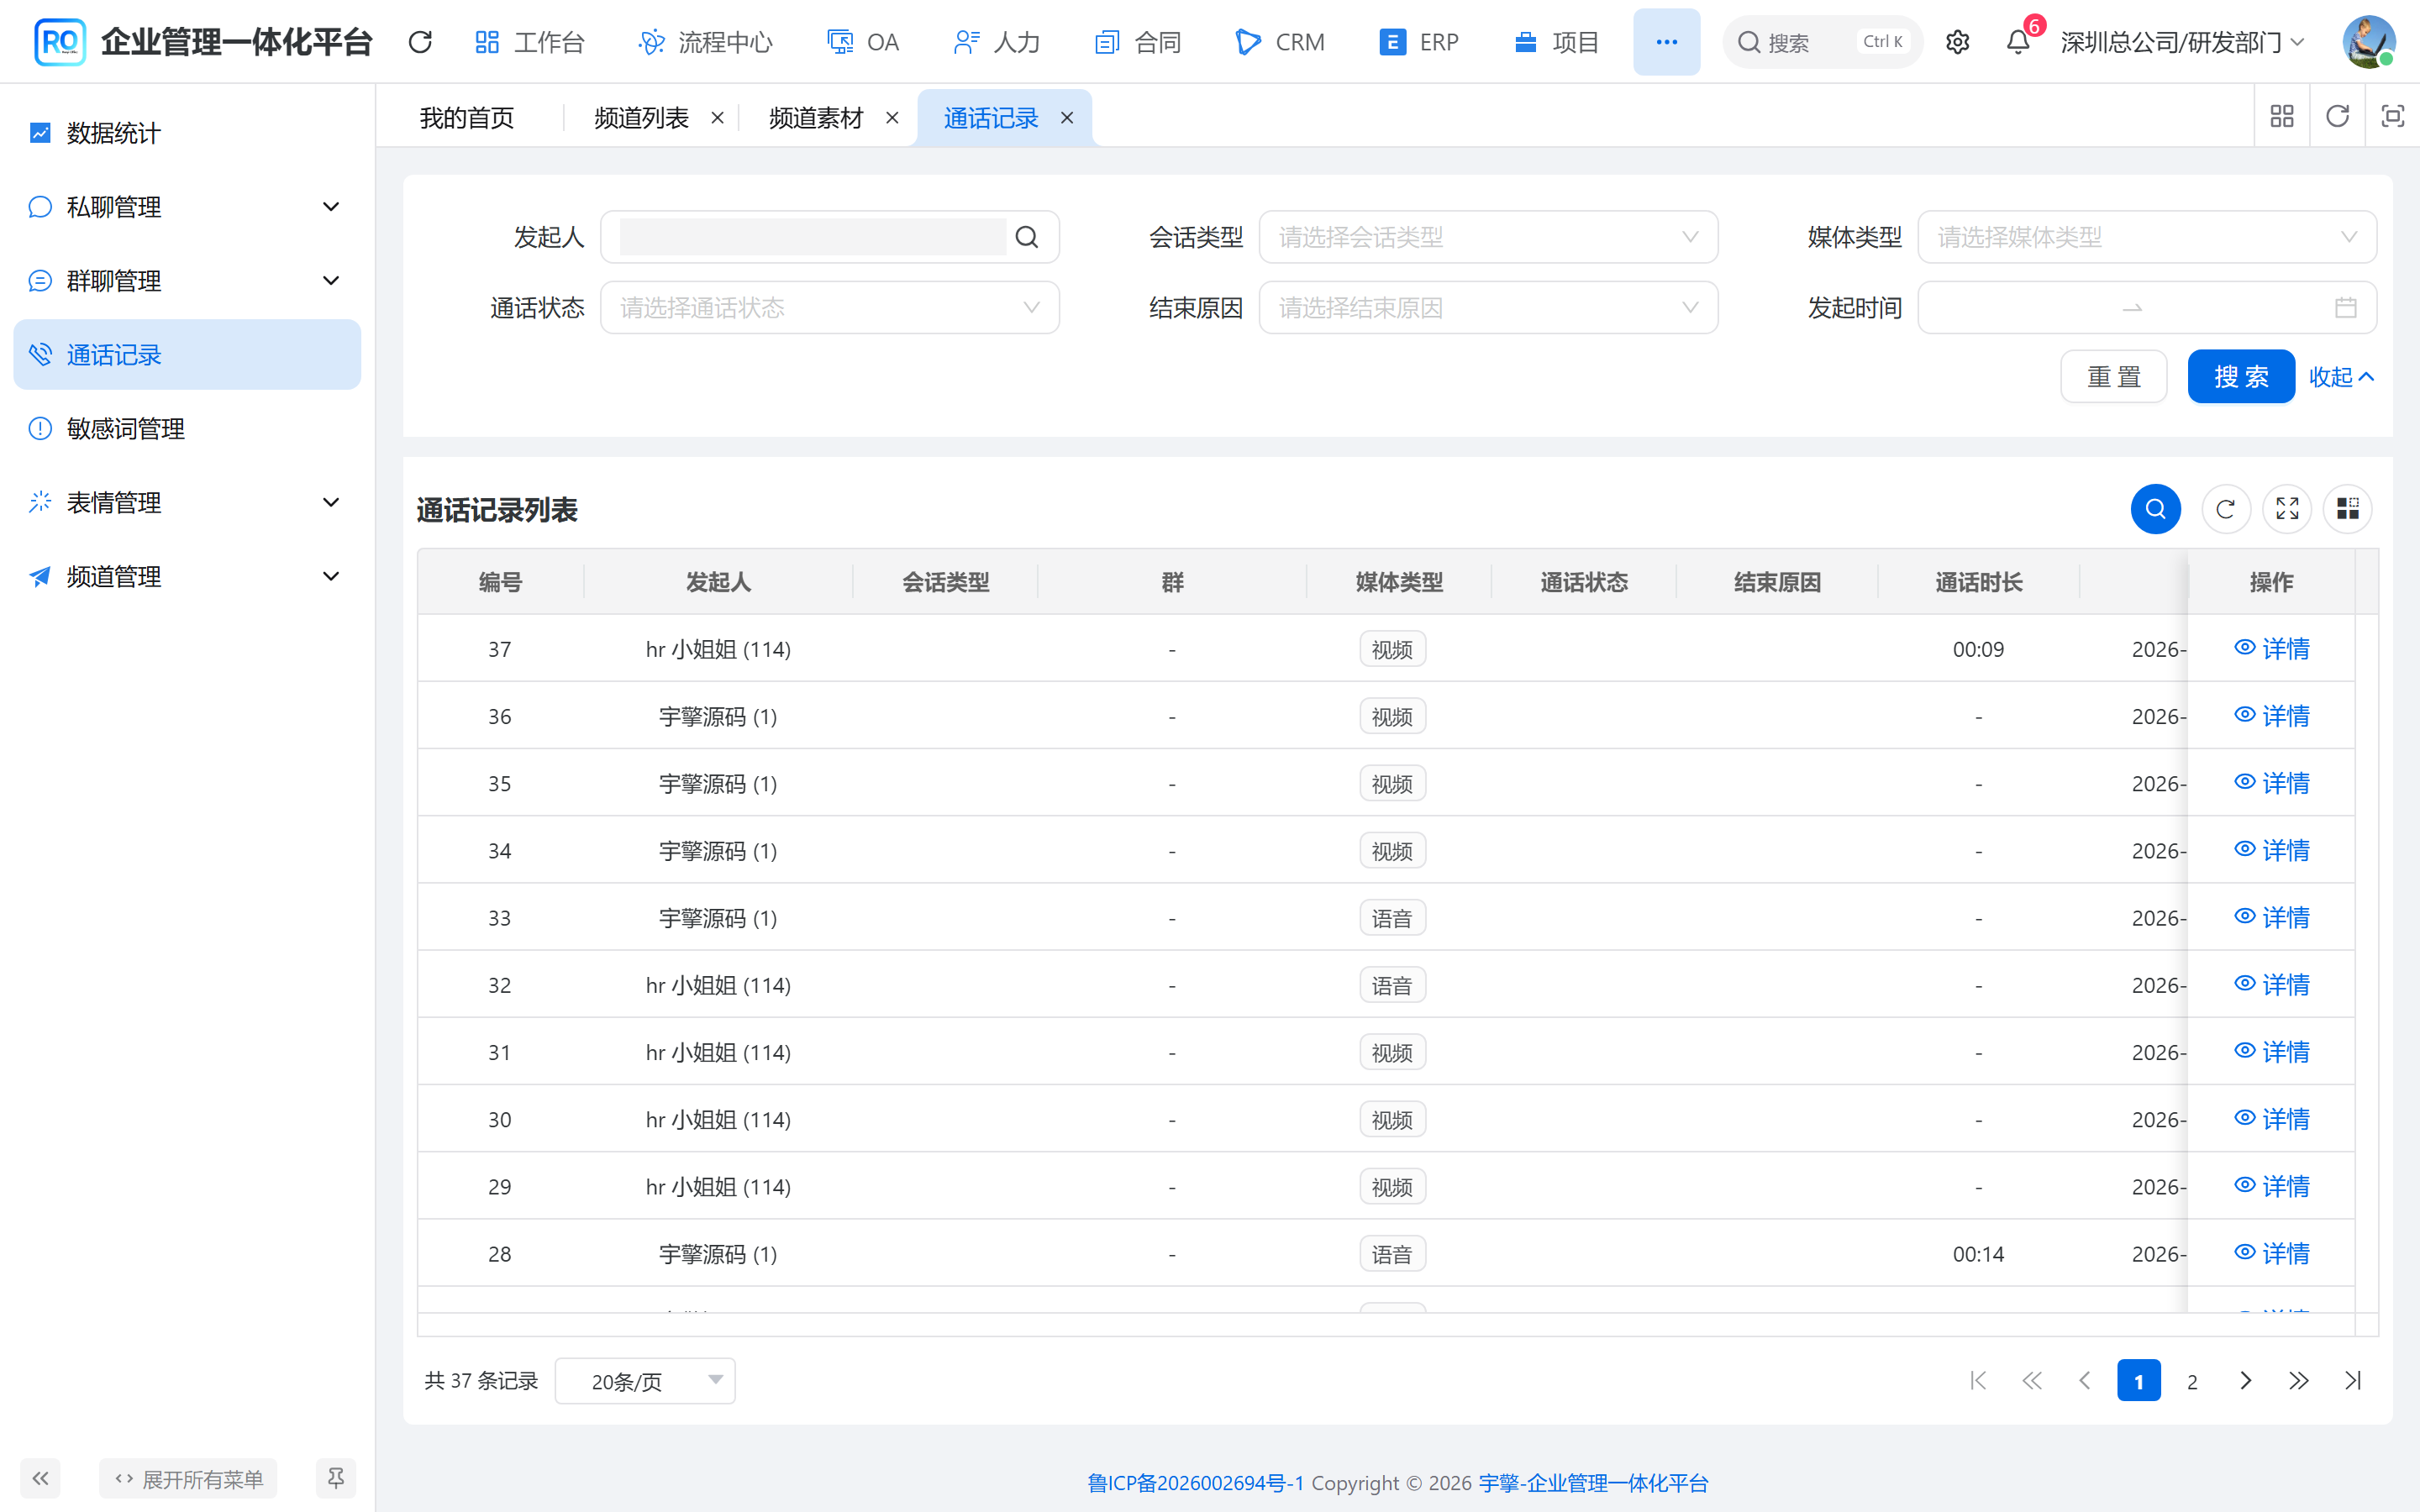Click the 搜索 search button

pyautogui.click(x=2241, y=377)
